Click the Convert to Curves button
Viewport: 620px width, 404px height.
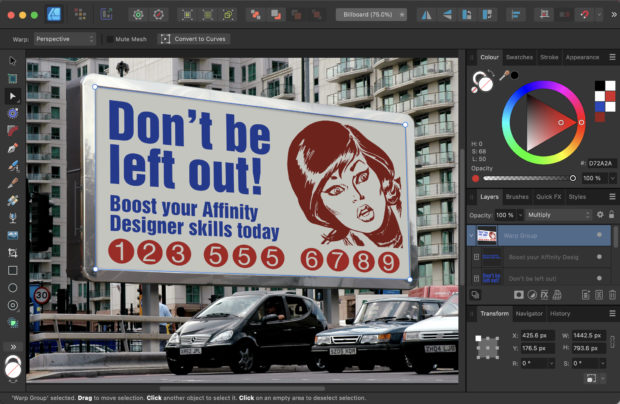(x=194, y=39)
